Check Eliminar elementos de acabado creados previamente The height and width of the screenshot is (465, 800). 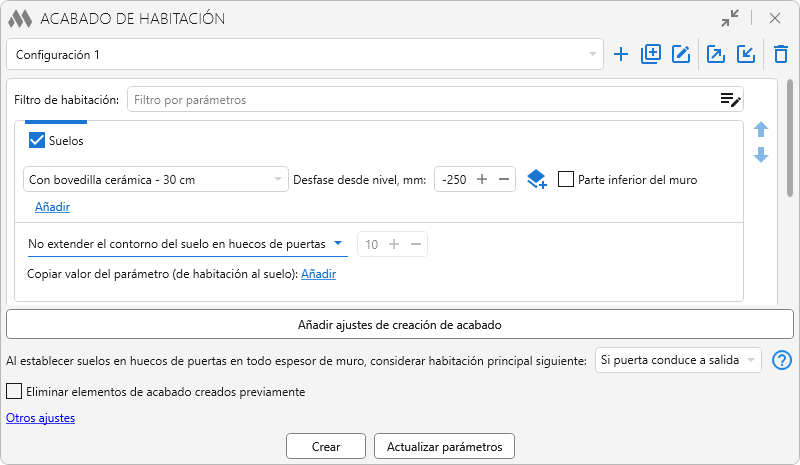pos(15,392)
